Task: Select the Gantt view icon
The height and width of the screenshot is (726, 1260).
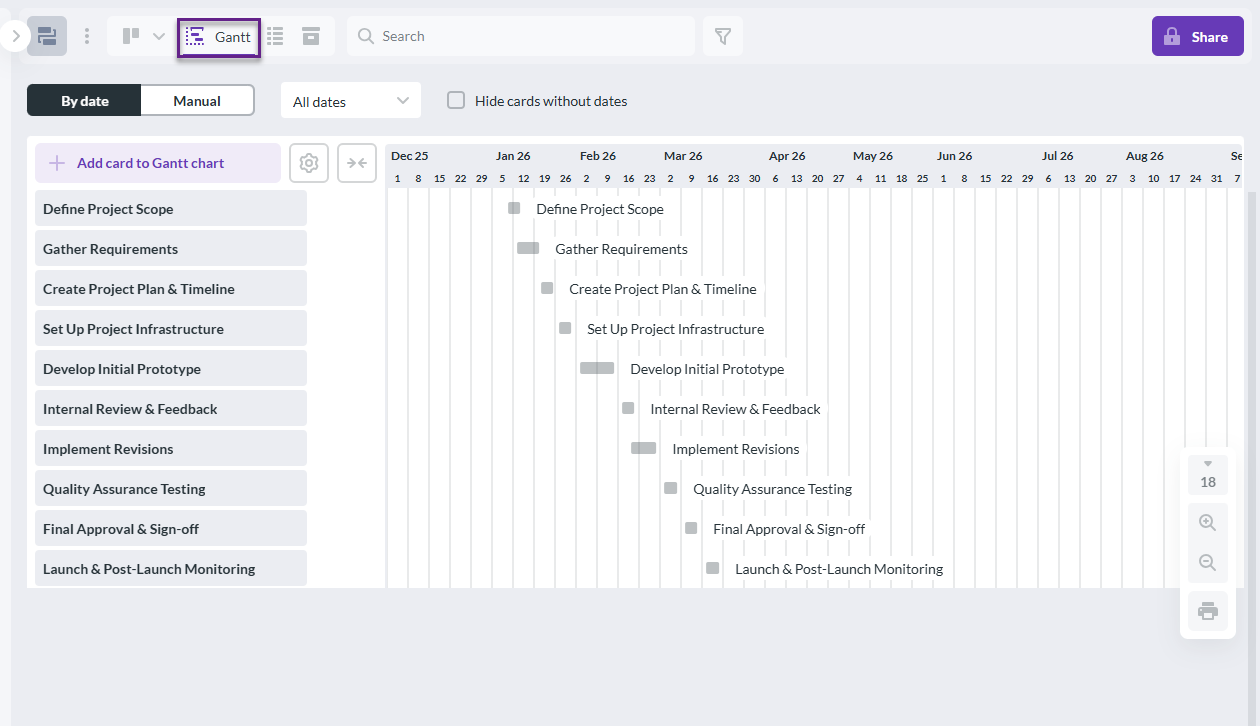Action: pyautogui.click(x=218, y=36)
